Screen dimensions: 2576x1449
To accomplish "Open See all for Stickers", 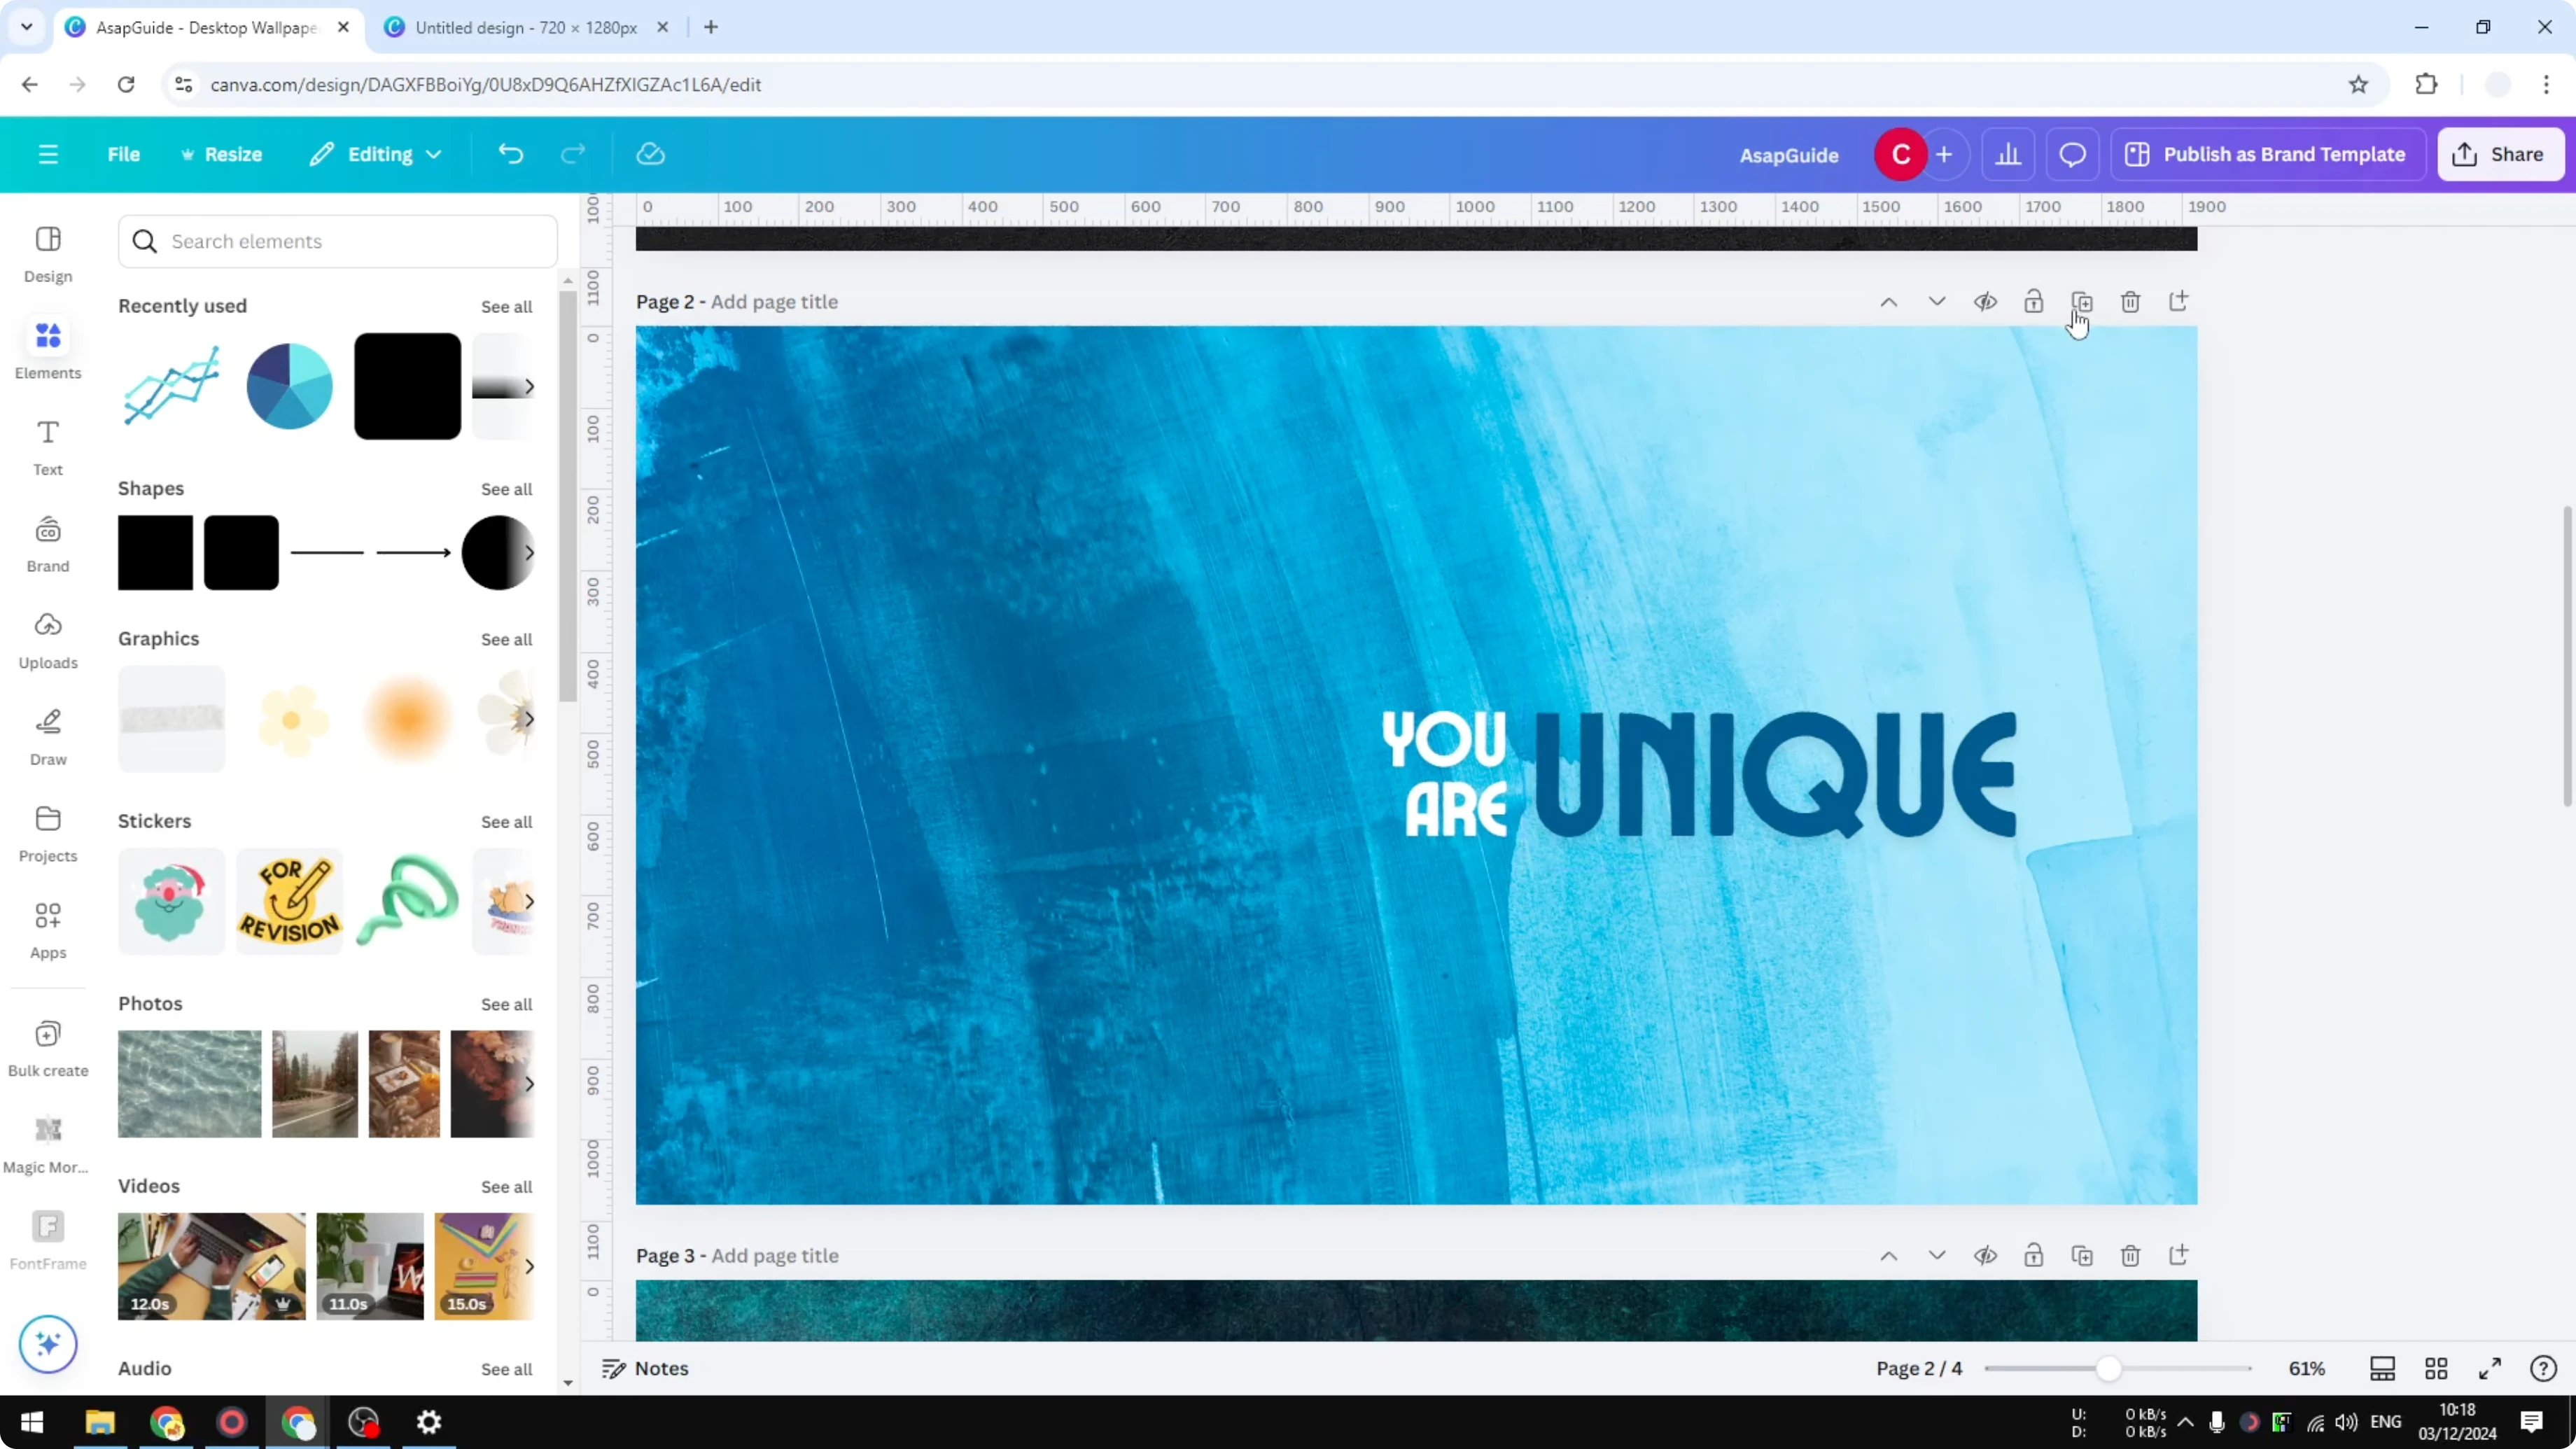I will click(x=507, y=822).
